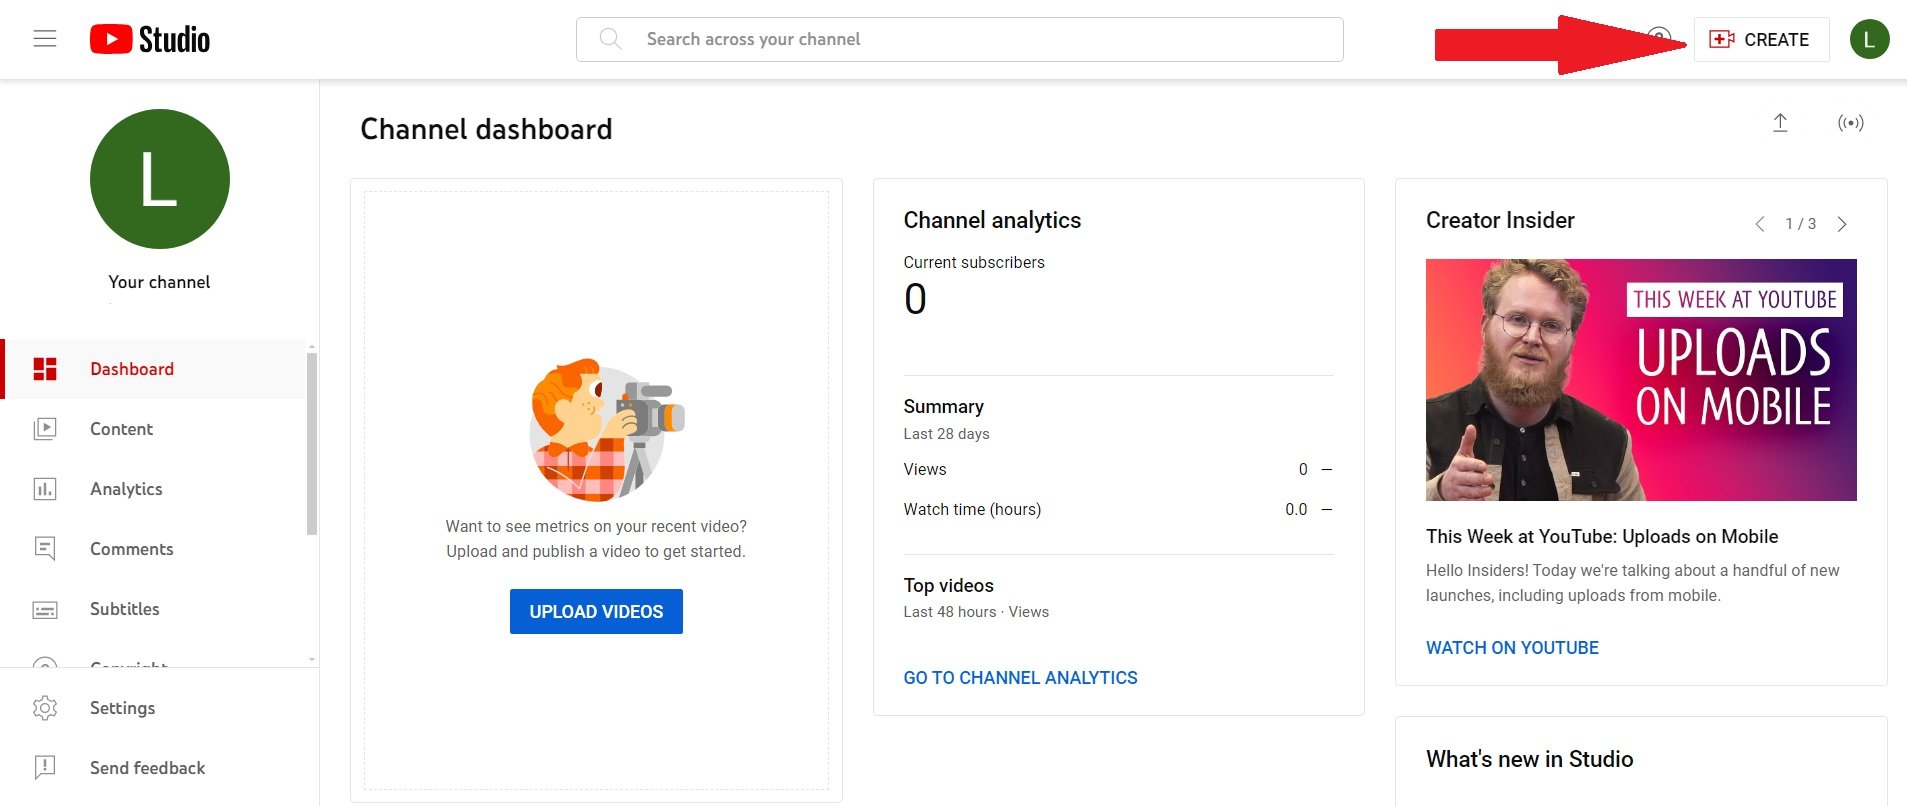Click the Go live broadcast icon
The height and width of the screenshot is (806, 1907).
point(1851,123)
